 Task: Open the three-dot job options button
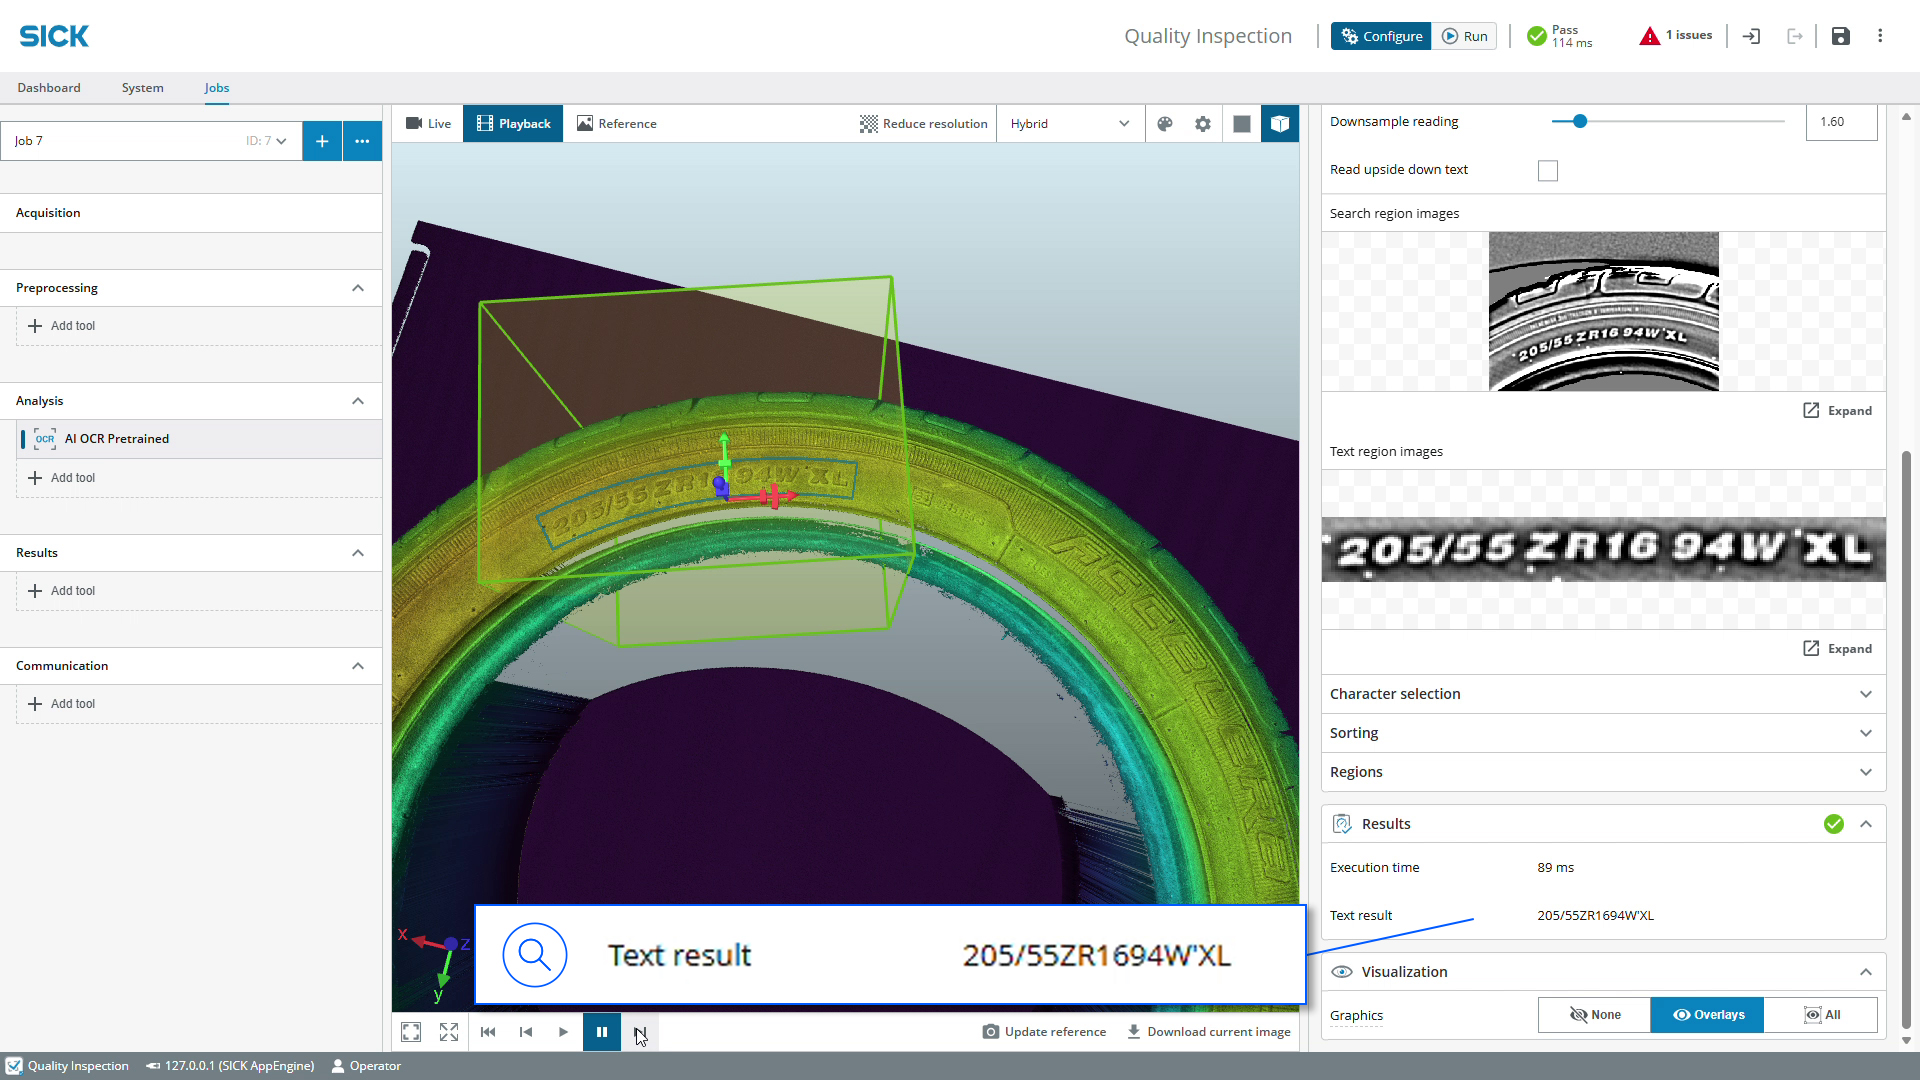point(362,141)
